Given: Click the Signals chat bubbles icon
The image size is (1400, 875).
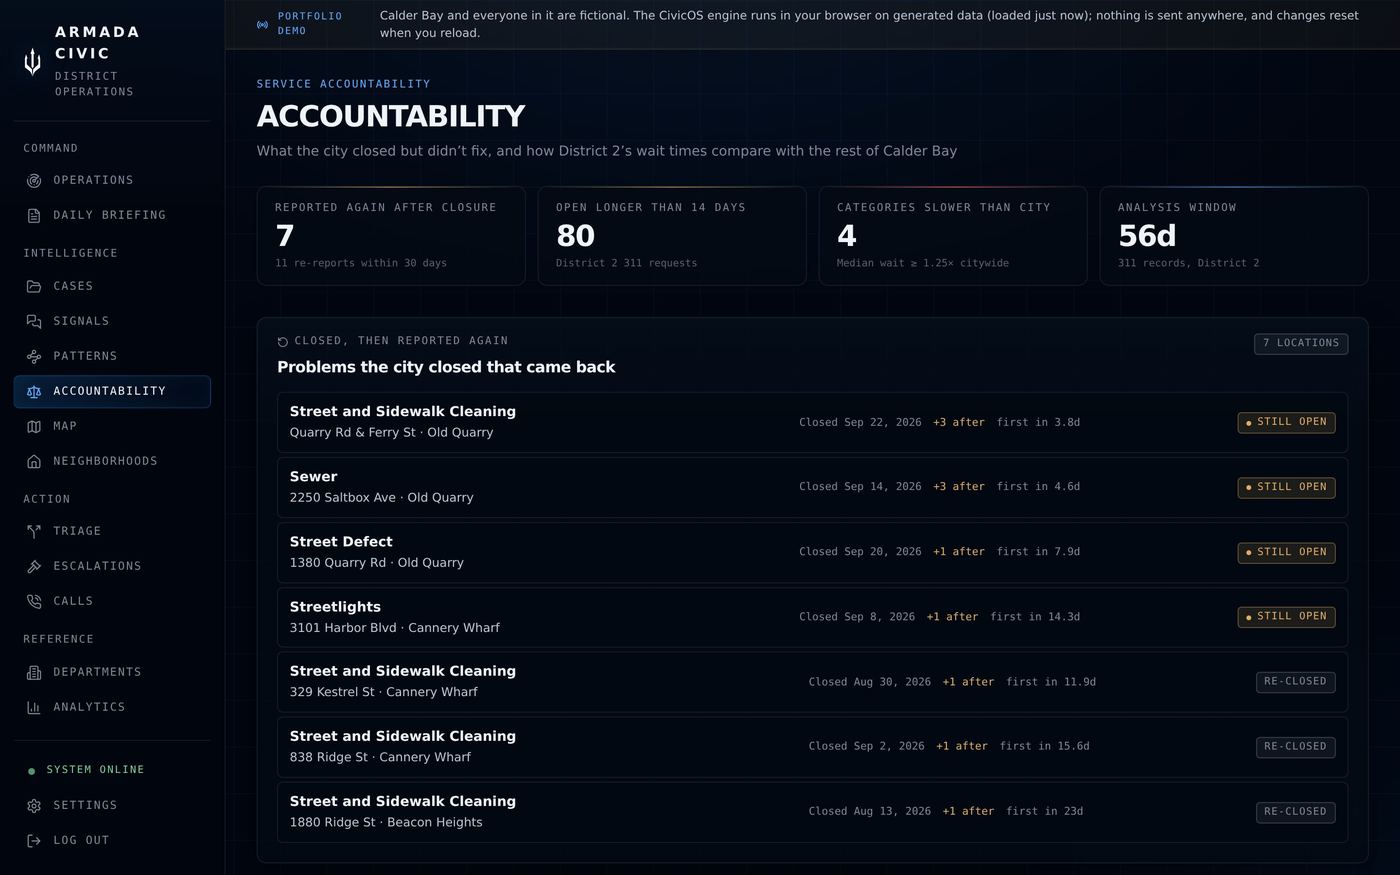Looking at the screenshot, I should point(34,322).
